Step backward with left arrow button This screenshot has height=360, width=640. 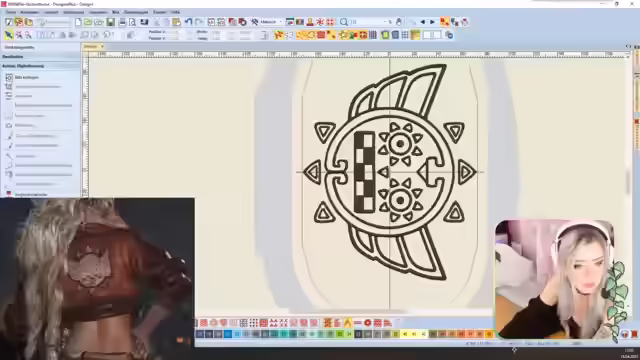point(423,22)
